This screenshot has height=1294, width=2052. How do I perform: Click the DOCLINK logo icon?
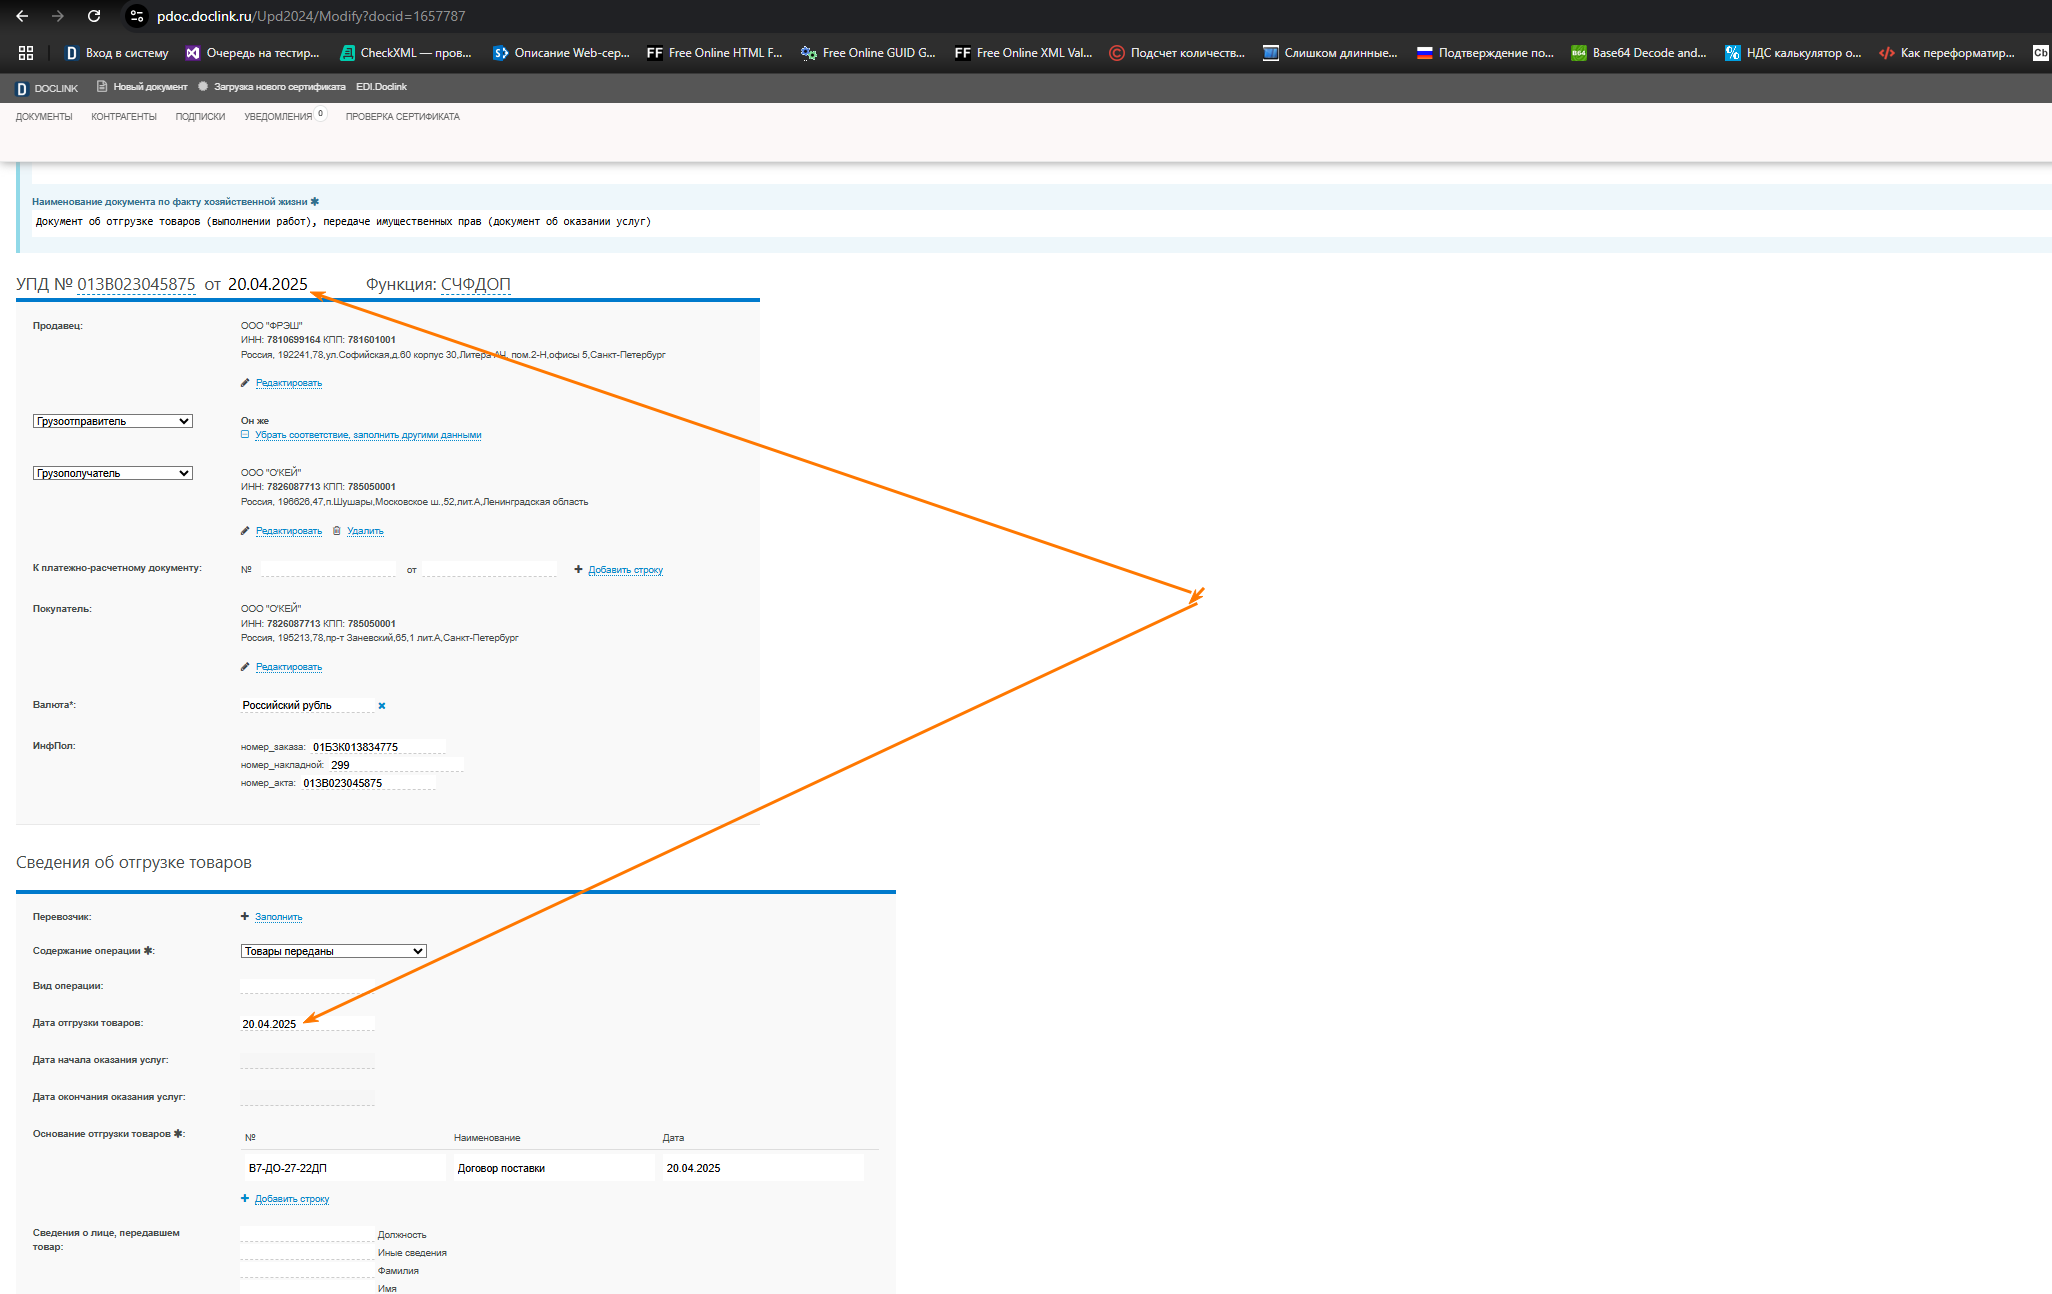[22, 88]
